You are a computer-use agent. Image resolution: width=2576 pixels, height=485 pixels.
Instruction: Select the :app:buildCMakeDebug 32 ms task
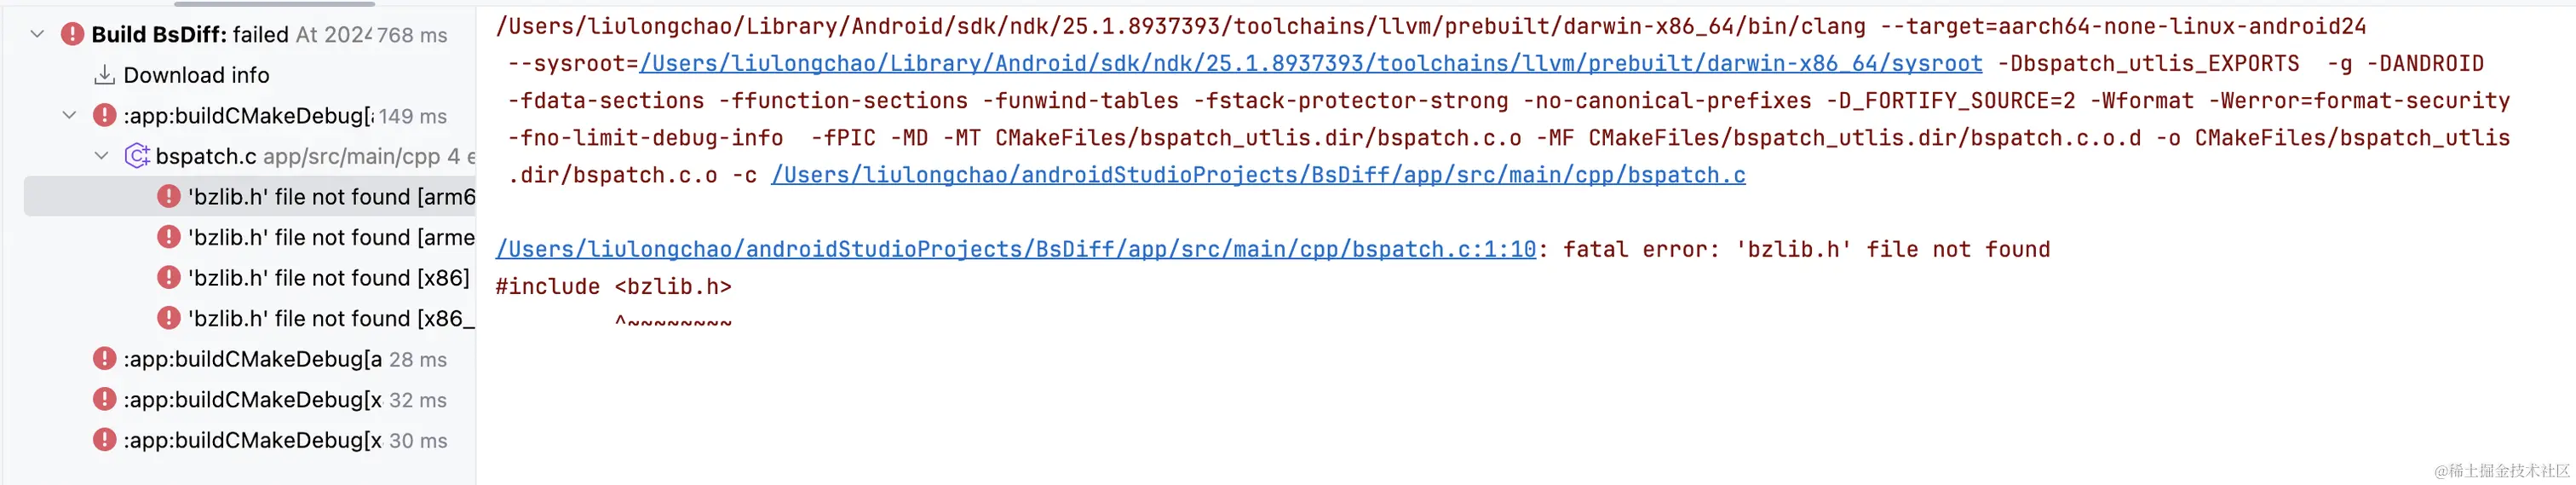pos(250,399)
